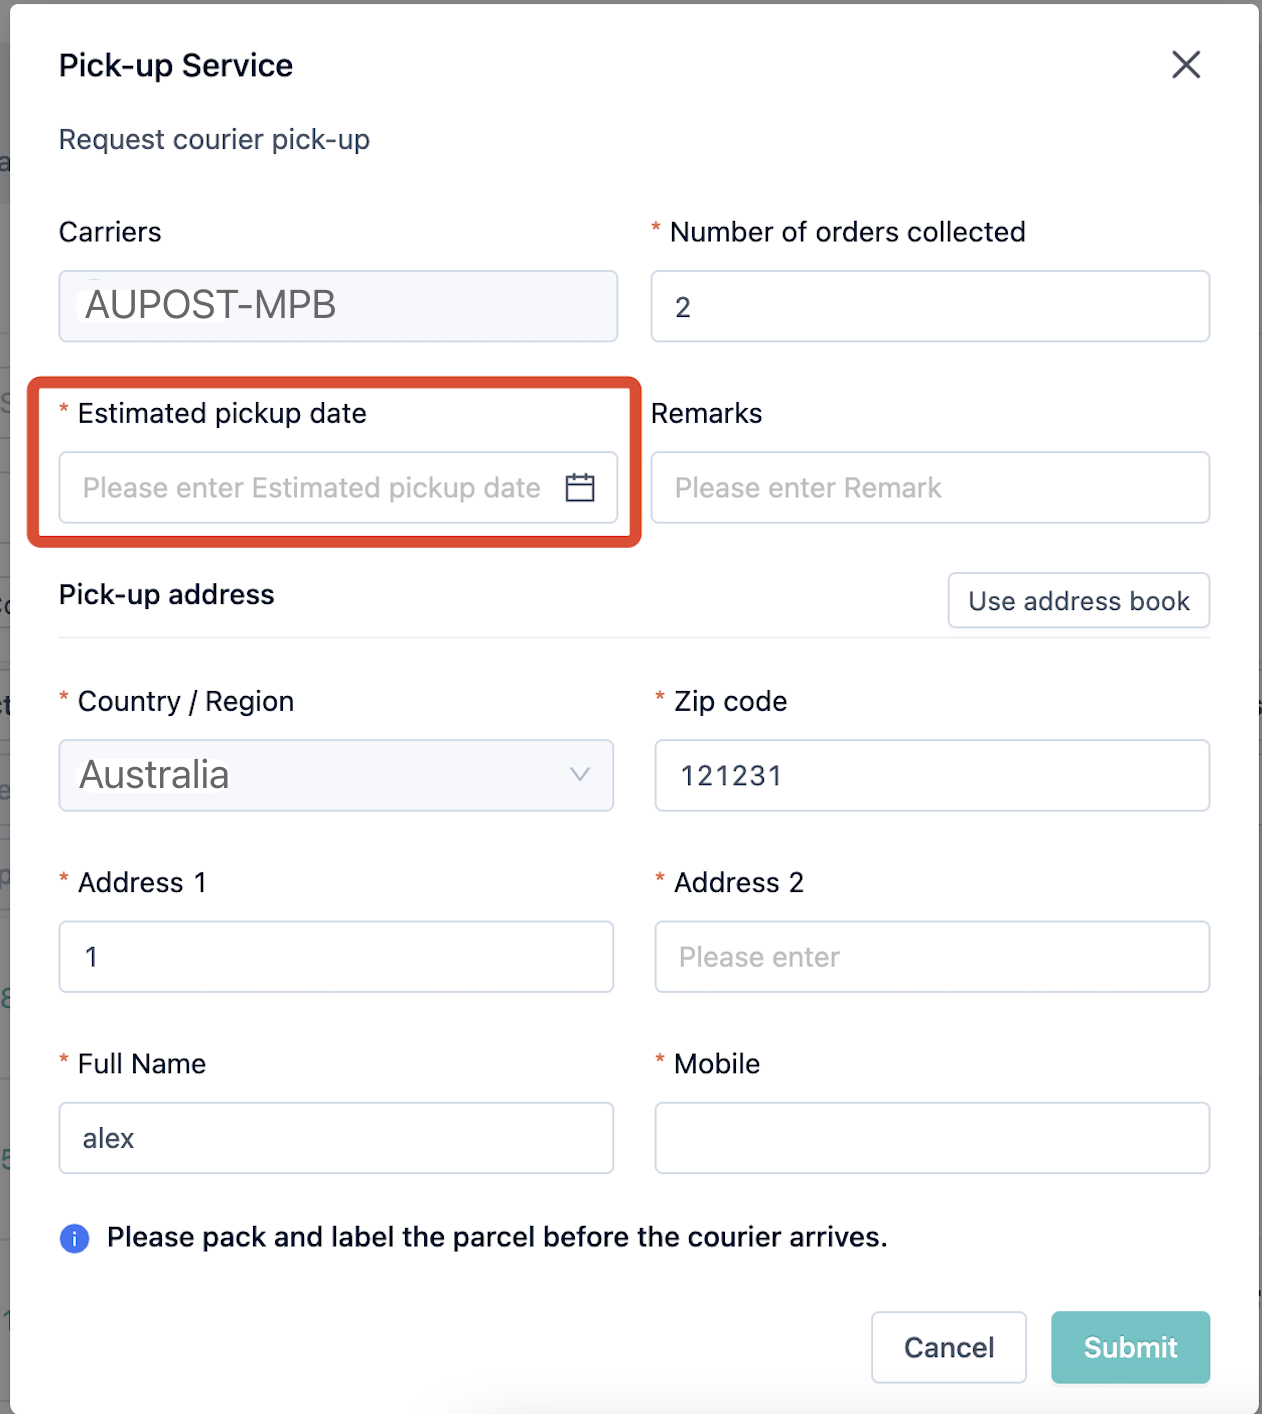Select the empty Mobile input field

(932, 1138)
